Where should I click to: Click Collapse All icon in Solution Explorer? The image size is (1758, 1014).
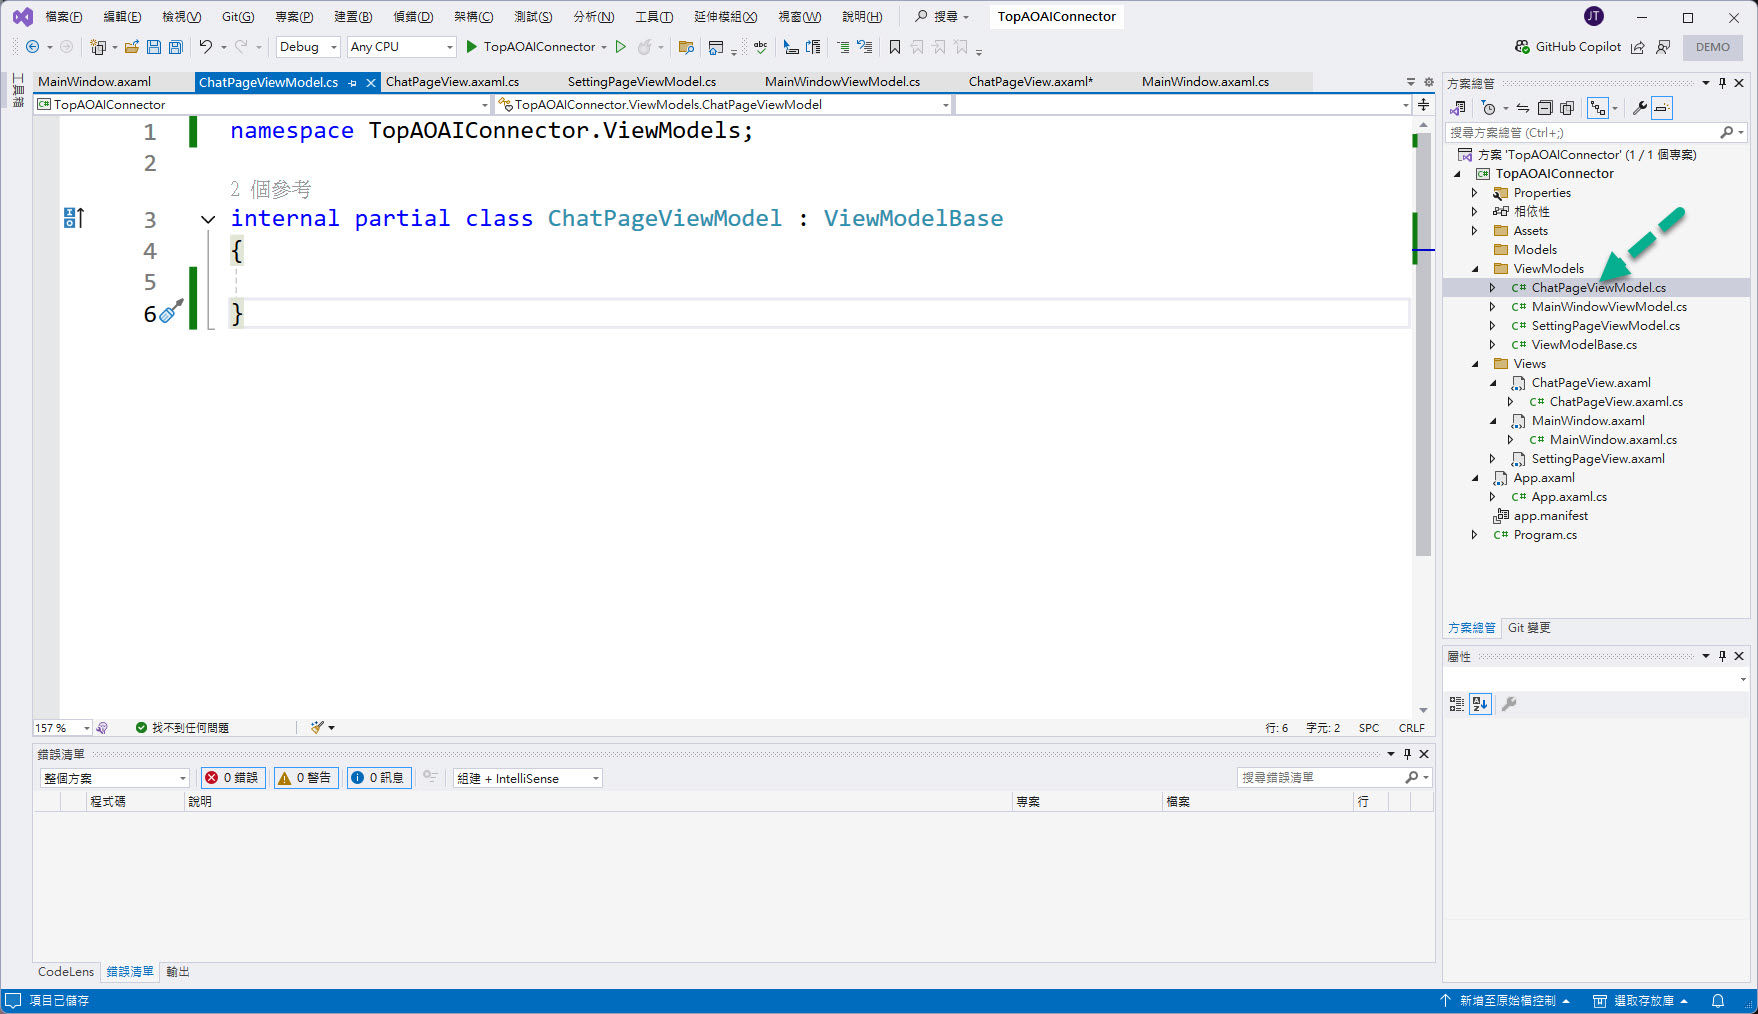[1545, 108]
